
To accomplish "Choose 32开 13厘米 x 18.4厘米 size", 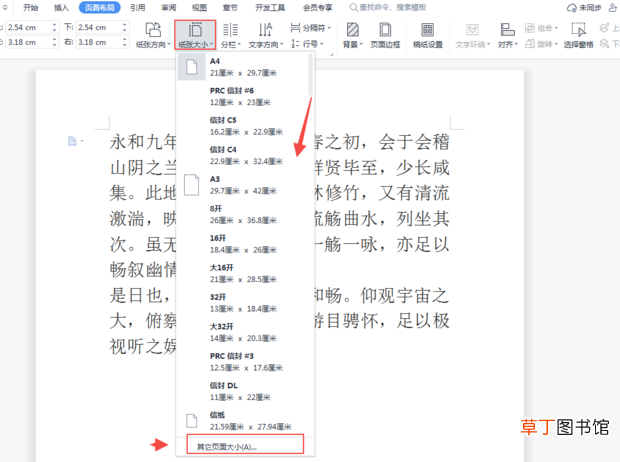I will tap(242, 303).
